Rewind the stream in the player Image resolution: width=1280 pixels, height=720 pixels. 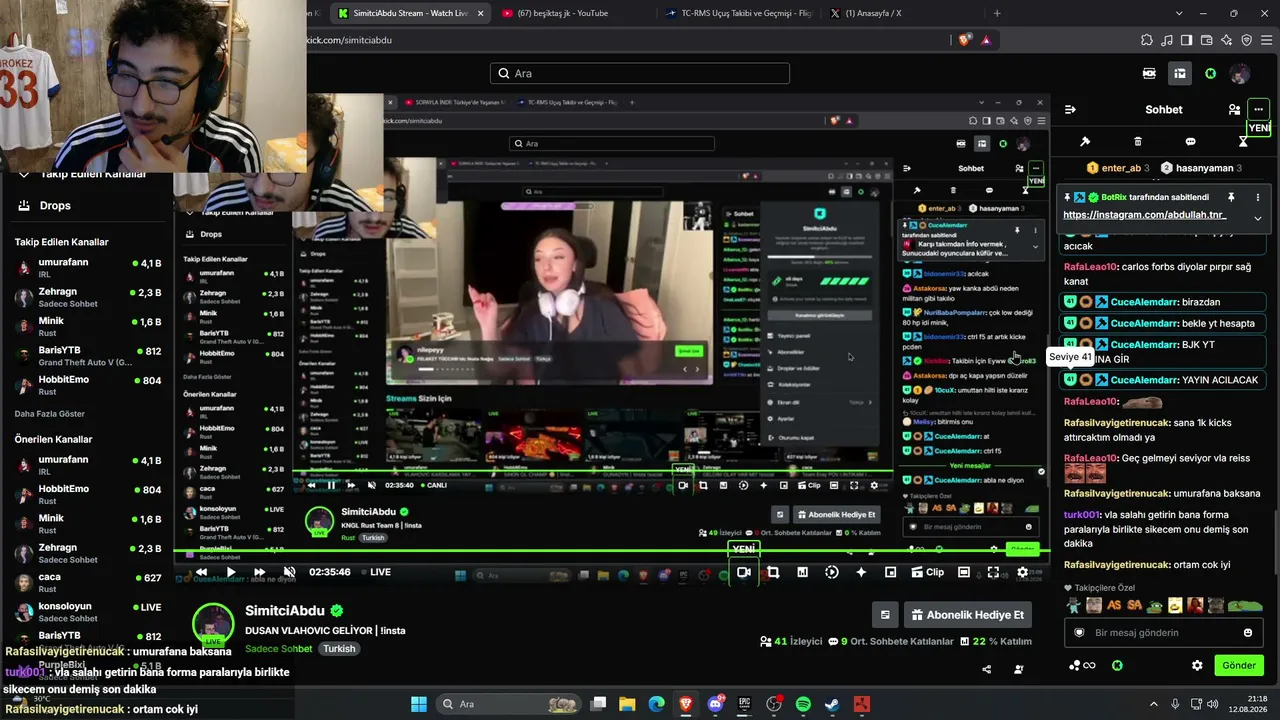(201, 572)
